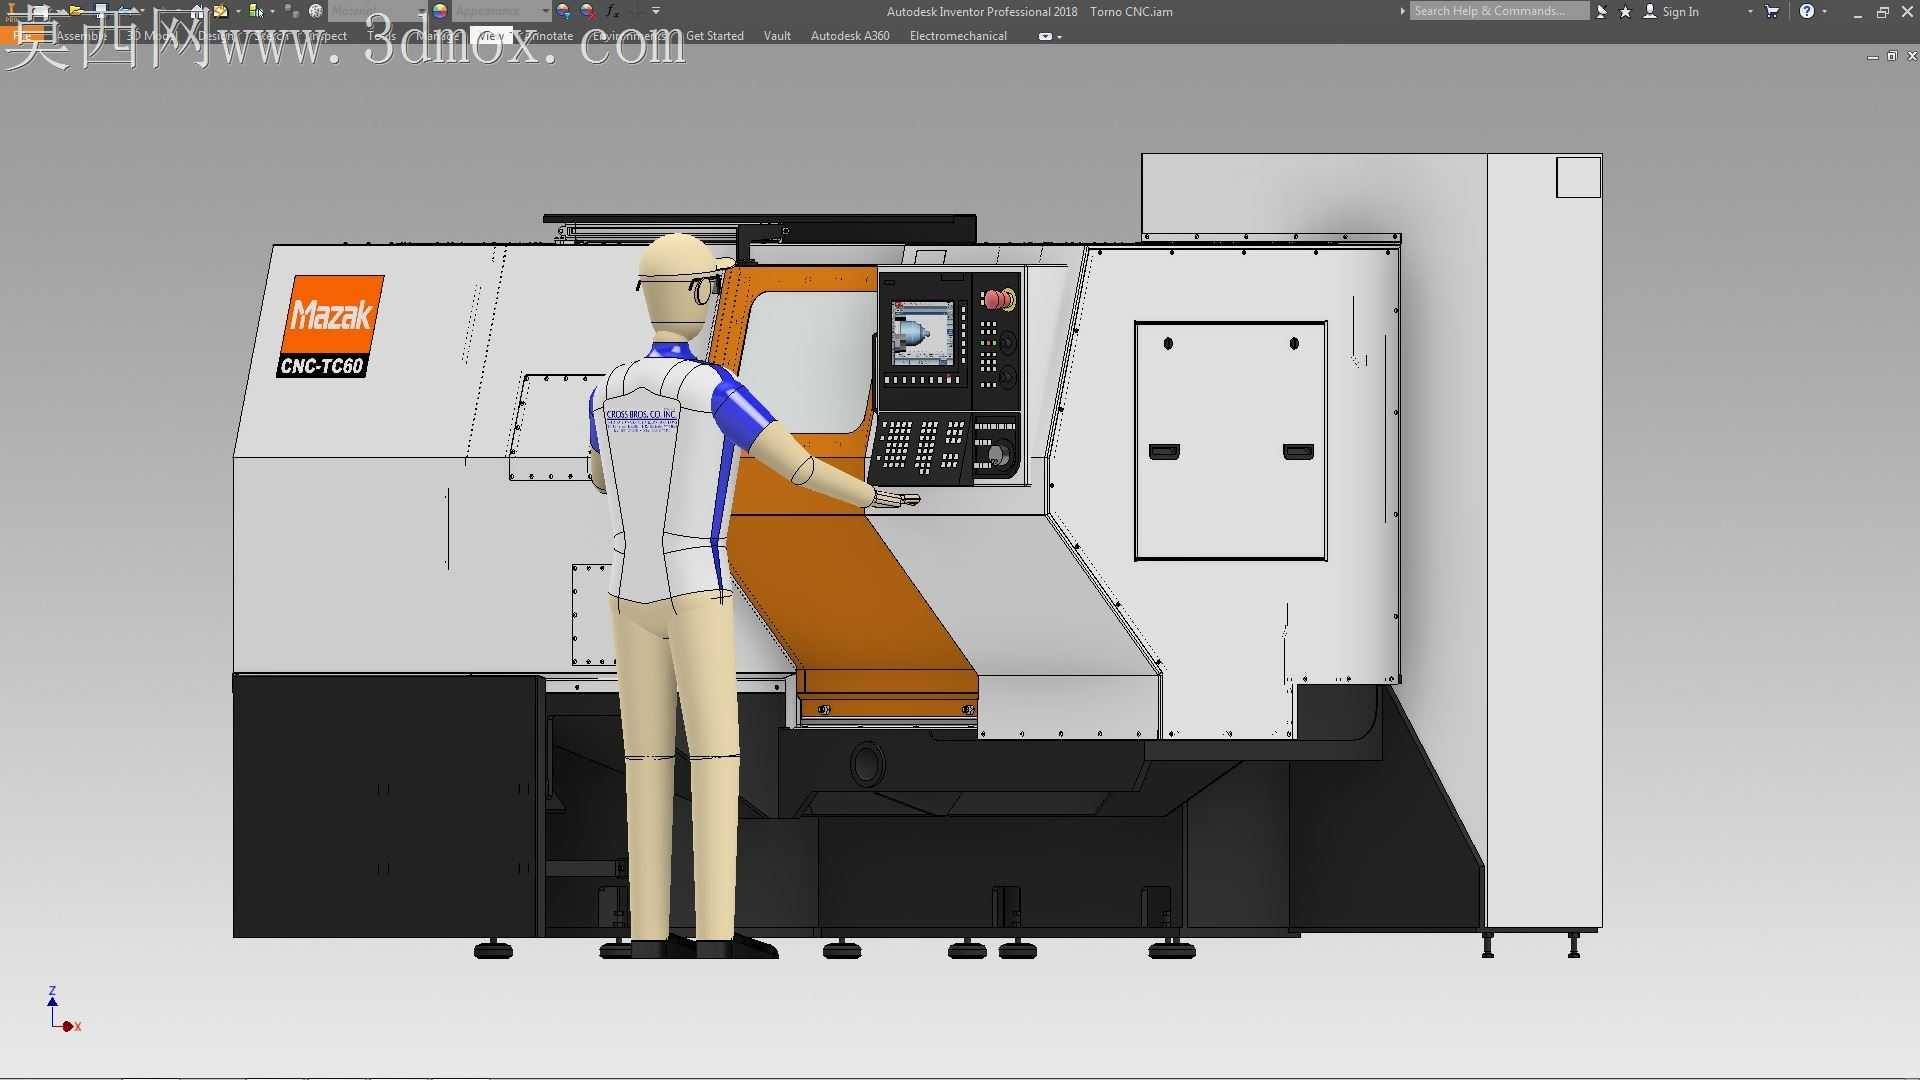Click the Communication Center satellite icon
Viewport: 1920px width, 1080px height.
[x=1602, y=11]
